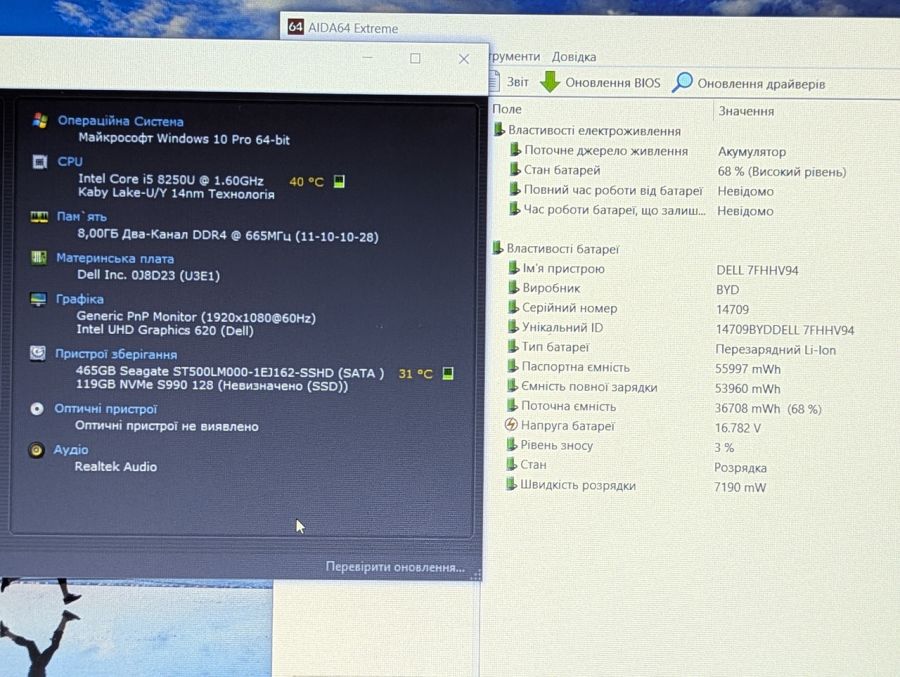The width and height of the screenshot is (900, 677).
Task: Click the Оптичні пристрої disc icon
Action: click(x=37, y=408)
